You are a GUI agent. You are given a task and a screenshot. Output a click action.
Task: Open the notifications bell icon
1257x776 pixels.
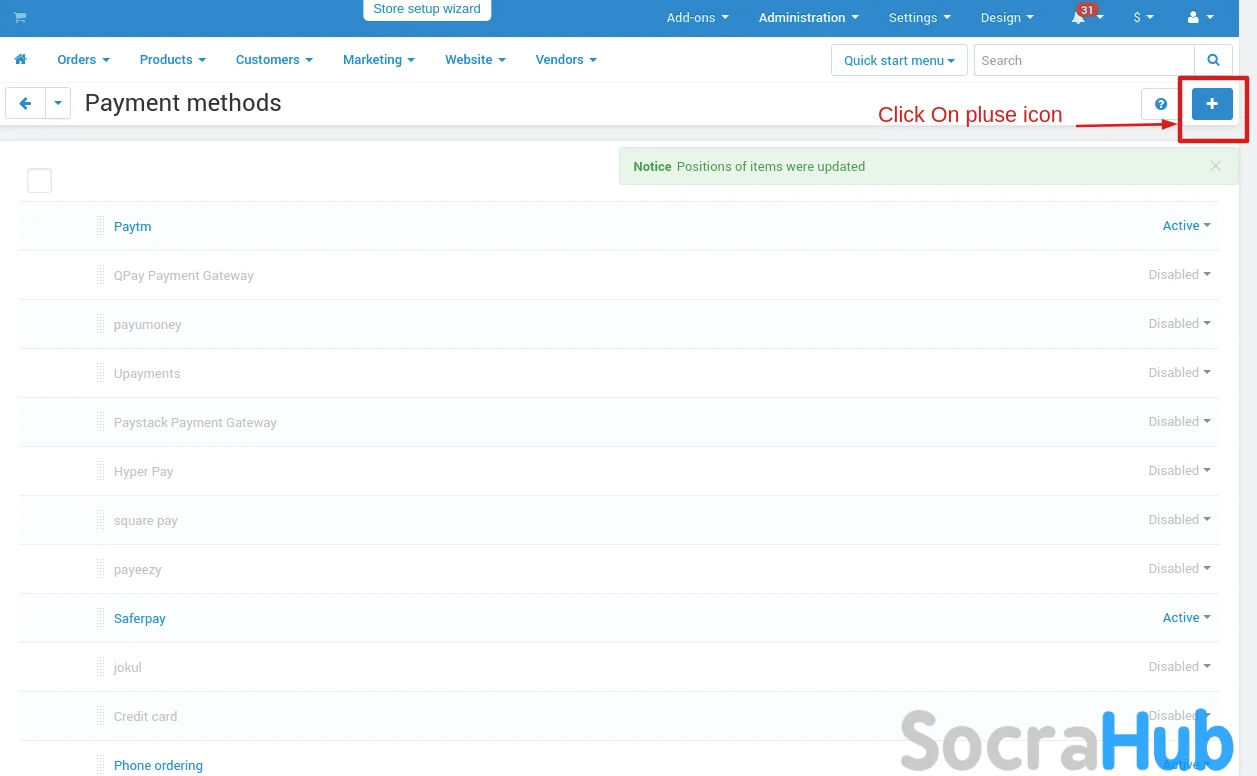[x=1080, y=18]
